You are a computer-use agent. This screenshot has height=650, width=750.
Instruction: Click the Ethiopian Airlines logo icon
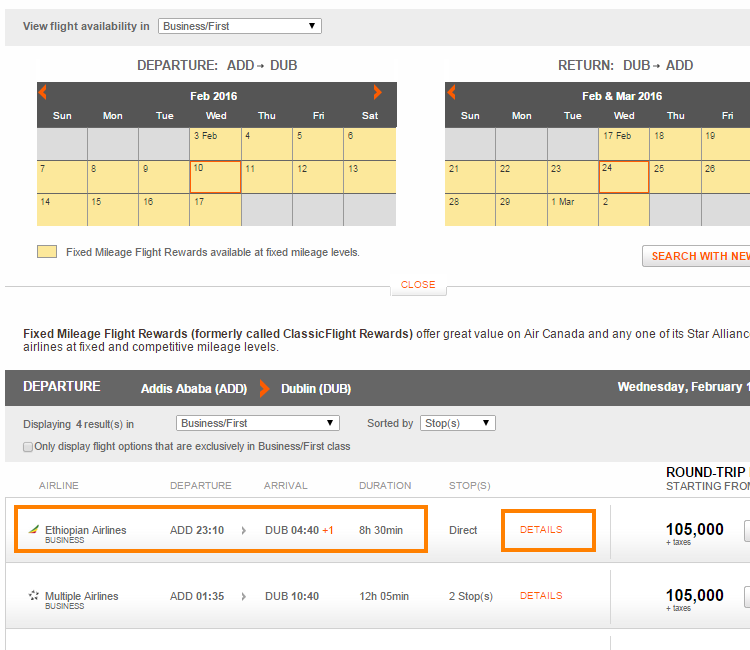[34, 530]
